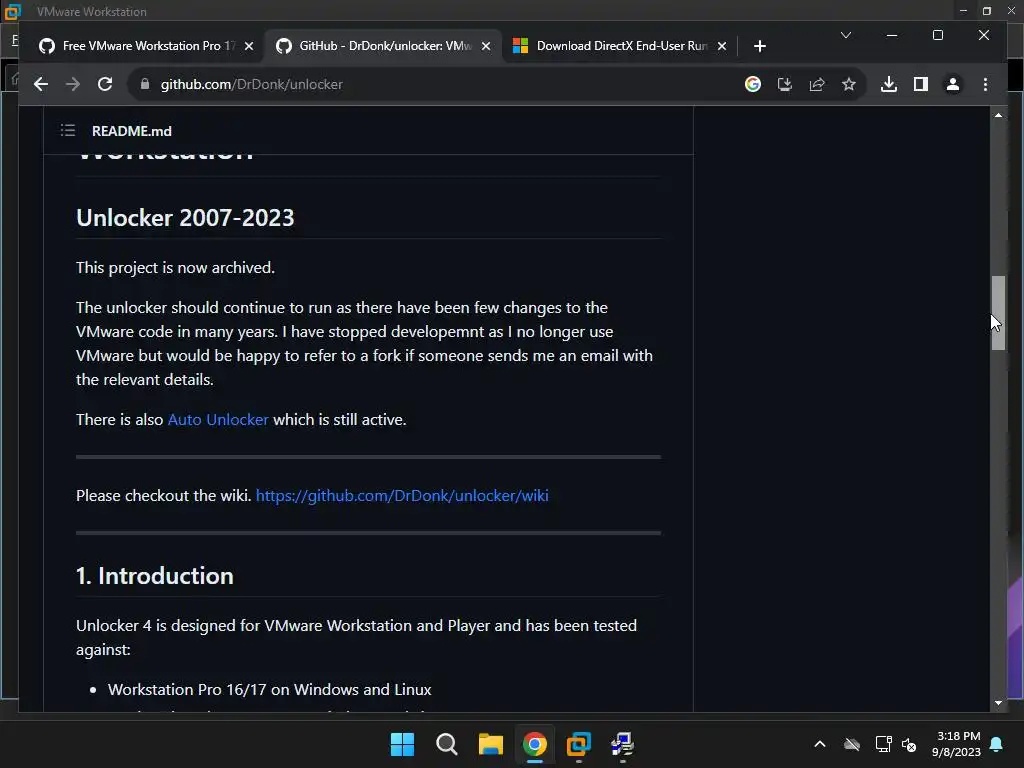This screenshot has width=1024, height=768.
Task: Open taskbar Search
Action: click(x=447, y=744)
